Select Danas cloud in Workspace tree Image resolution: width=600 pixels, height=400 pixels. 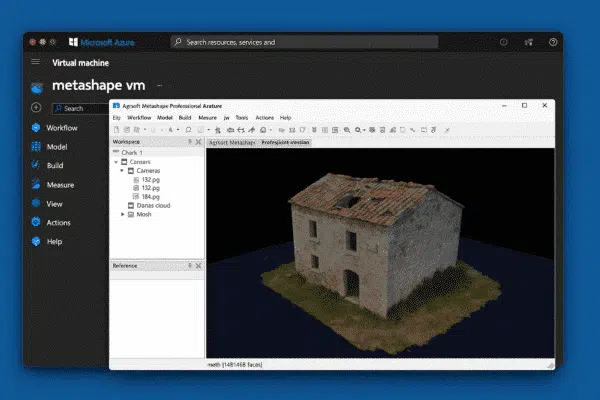click(x=152, y=205)
